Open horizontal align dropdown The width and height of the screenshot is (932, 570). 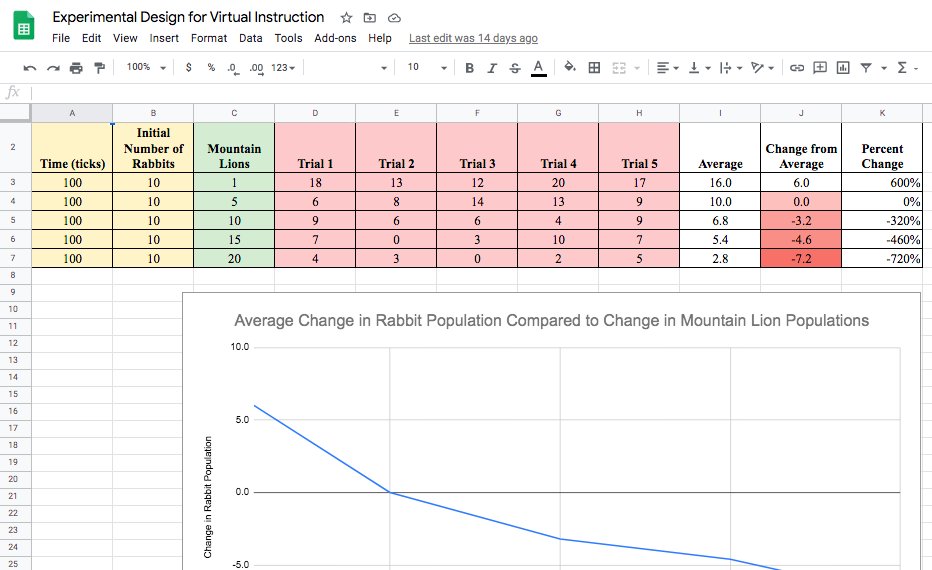coord(667,68)
